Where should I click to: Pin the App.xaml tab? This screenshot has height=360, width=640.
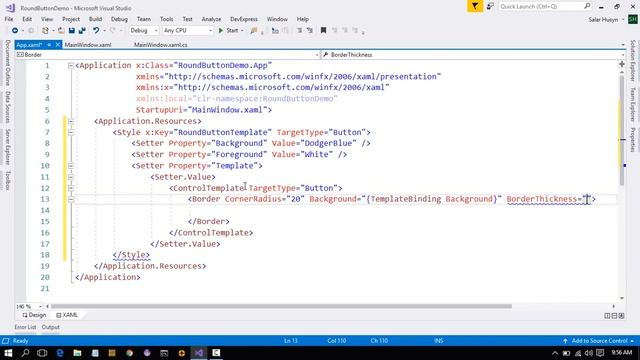(49, 44)
